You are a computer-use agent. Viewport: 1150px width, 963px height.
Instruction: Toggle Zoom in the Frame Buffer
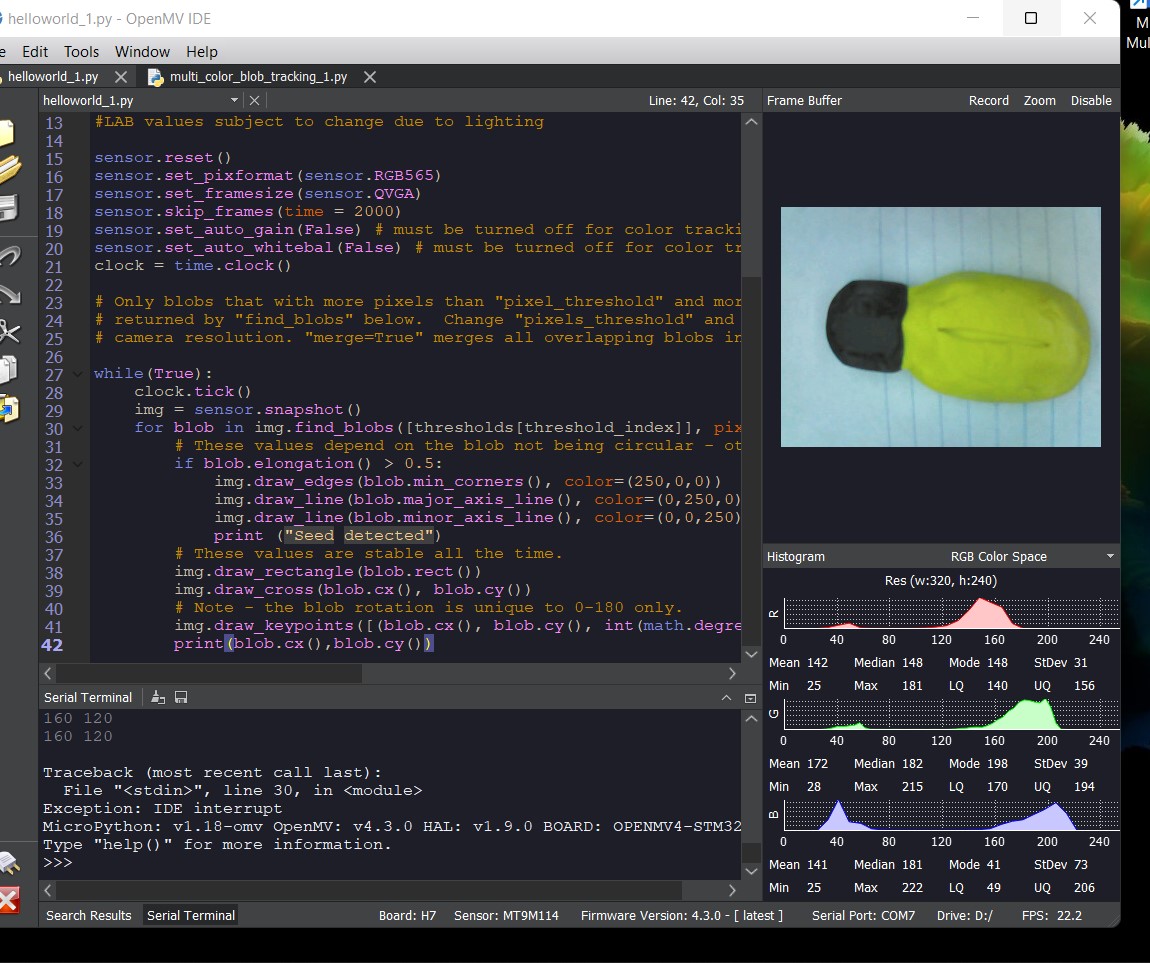(x=1039, y=100)
